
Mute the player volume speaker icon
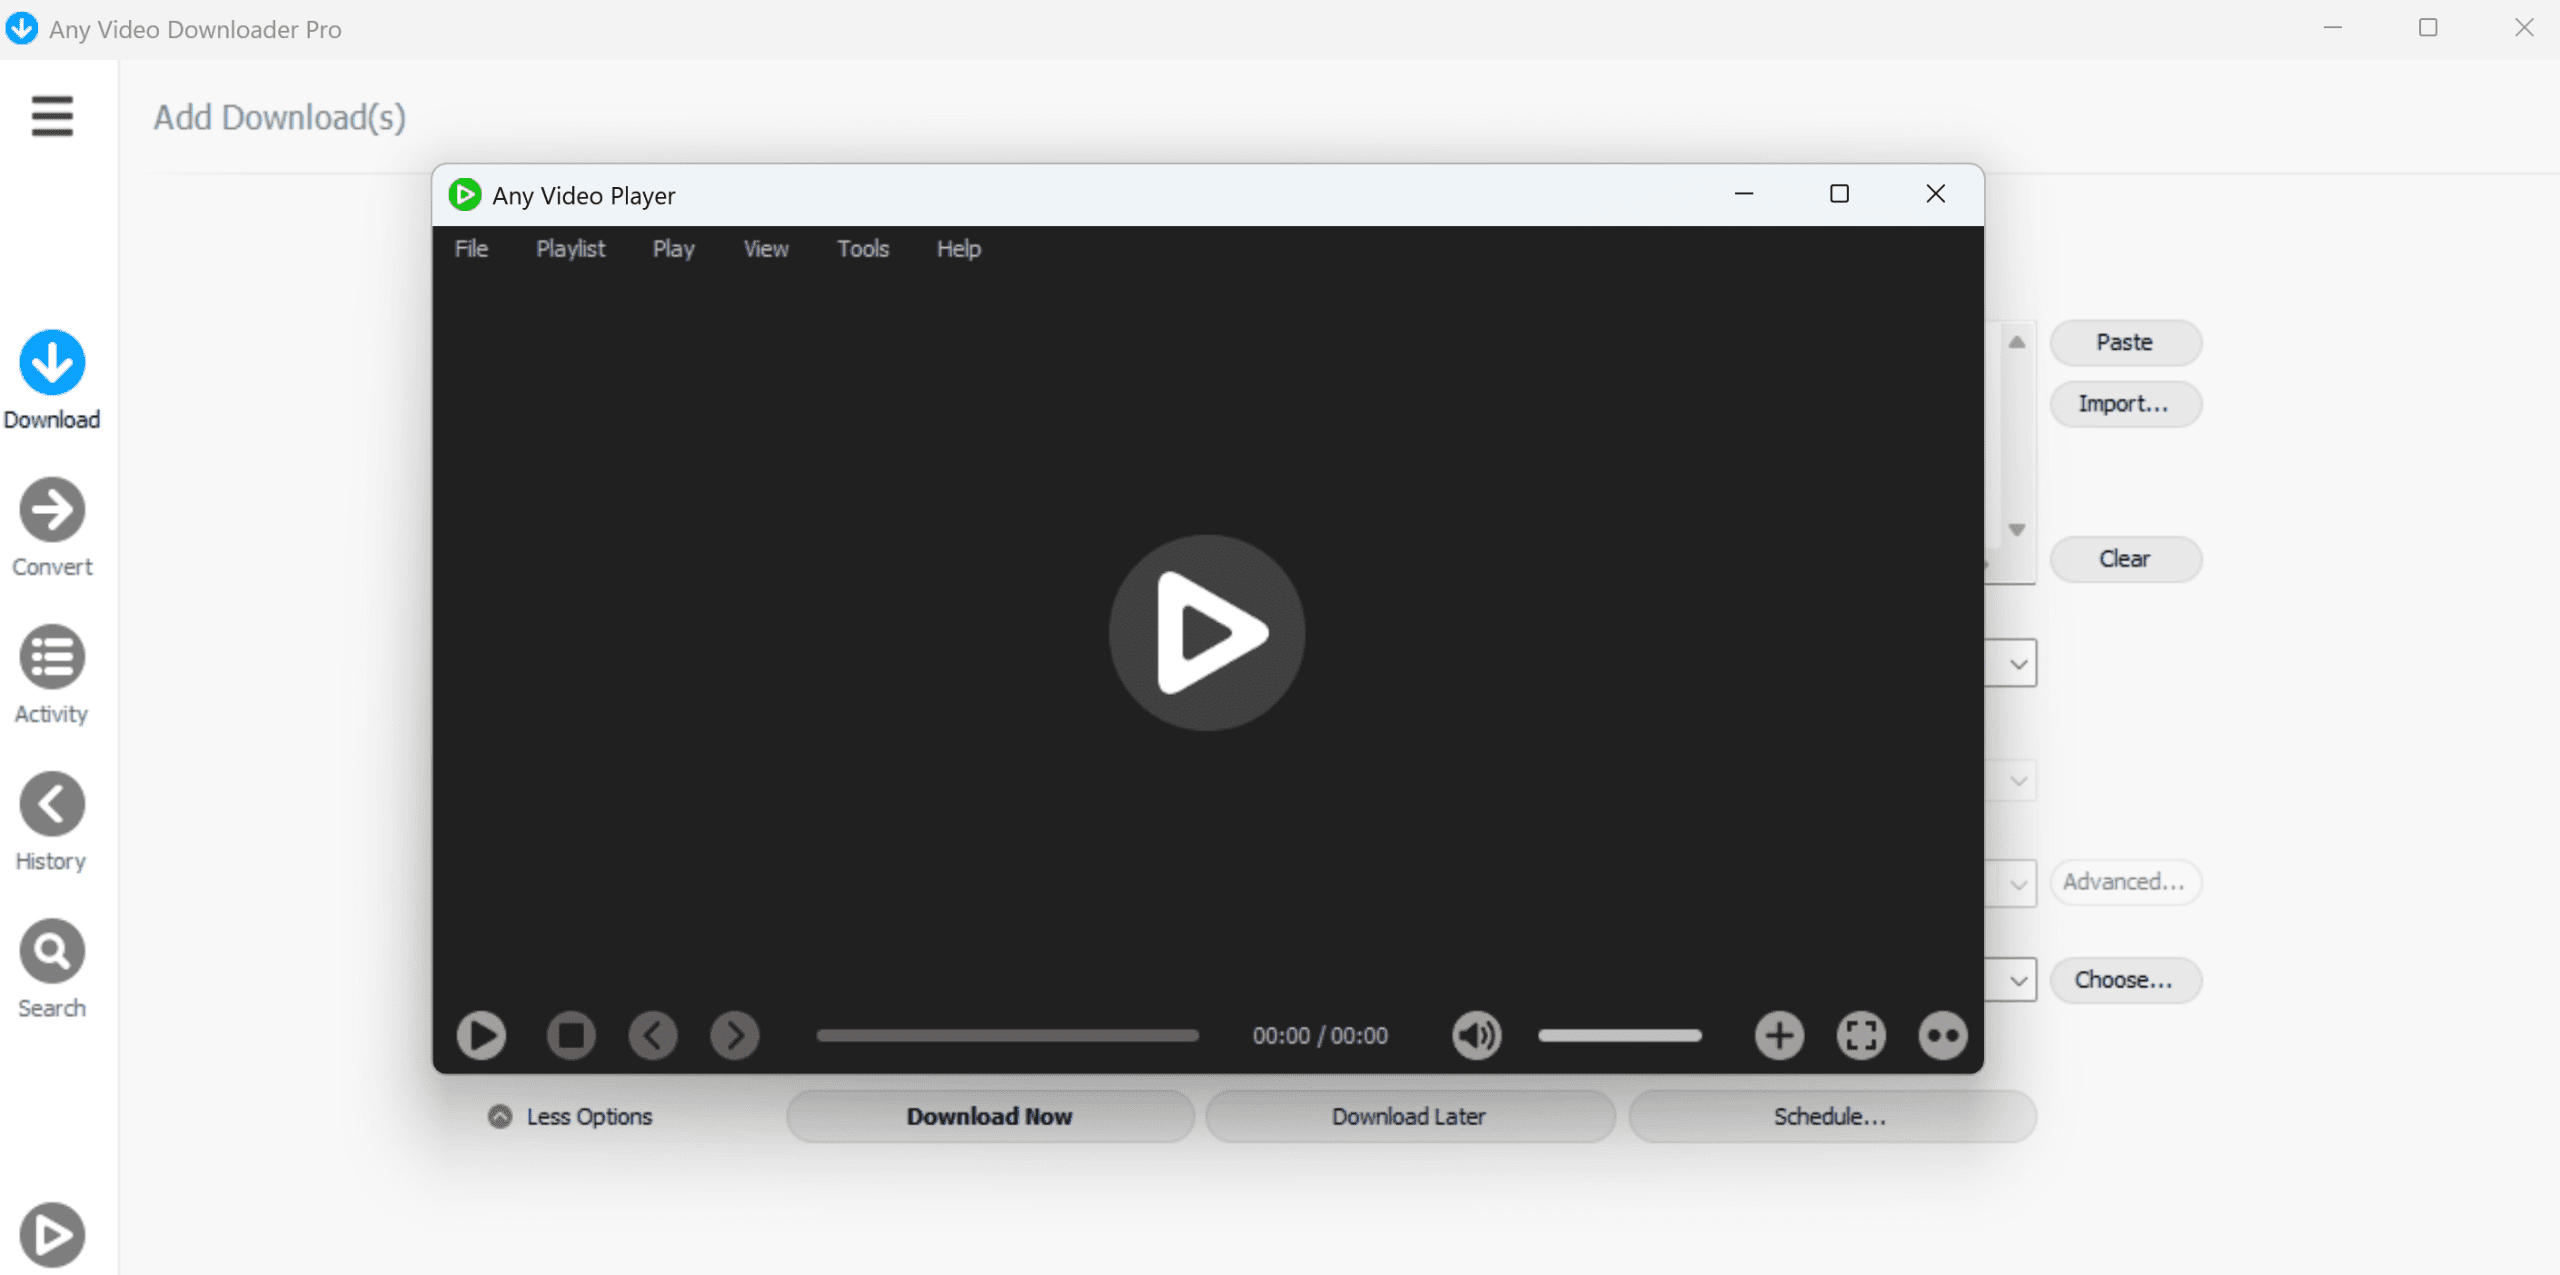pos(1477,1035)
